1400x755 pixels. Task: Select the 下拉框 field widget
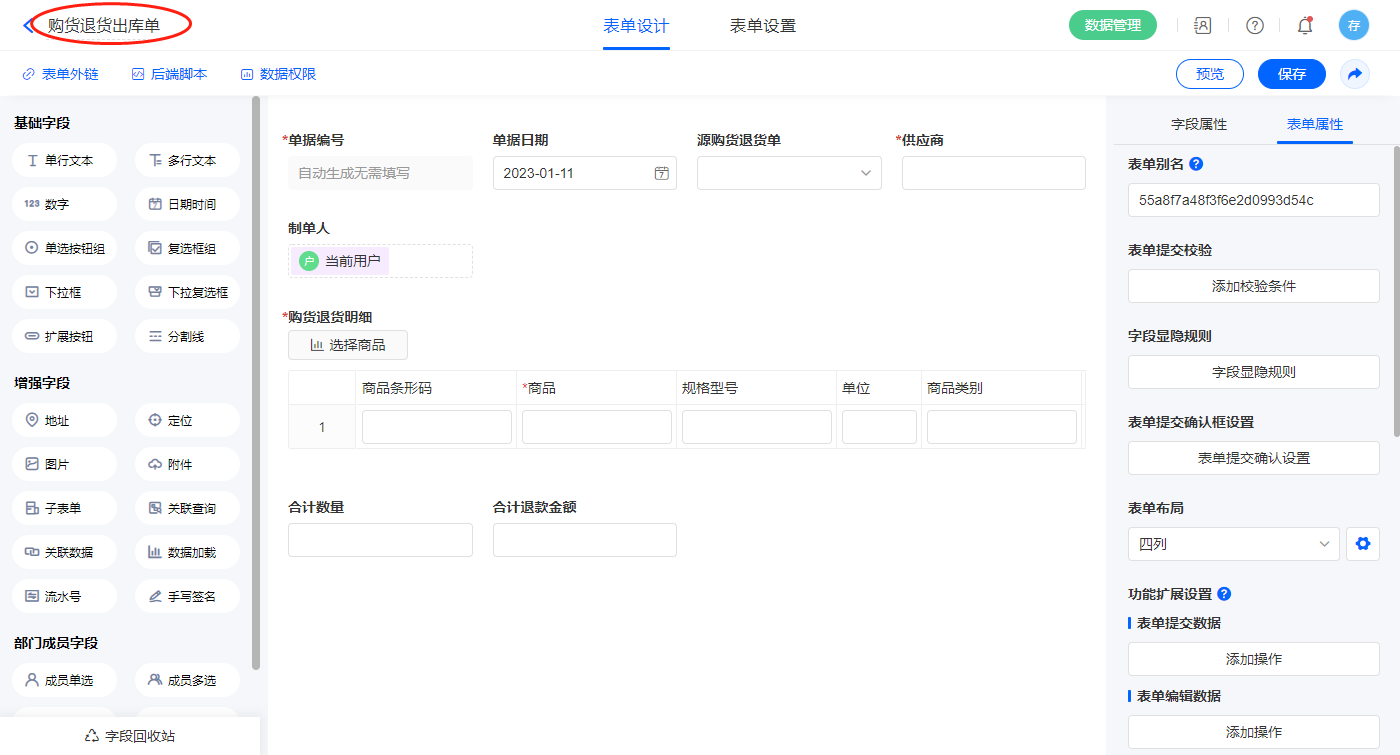[65, 292]
